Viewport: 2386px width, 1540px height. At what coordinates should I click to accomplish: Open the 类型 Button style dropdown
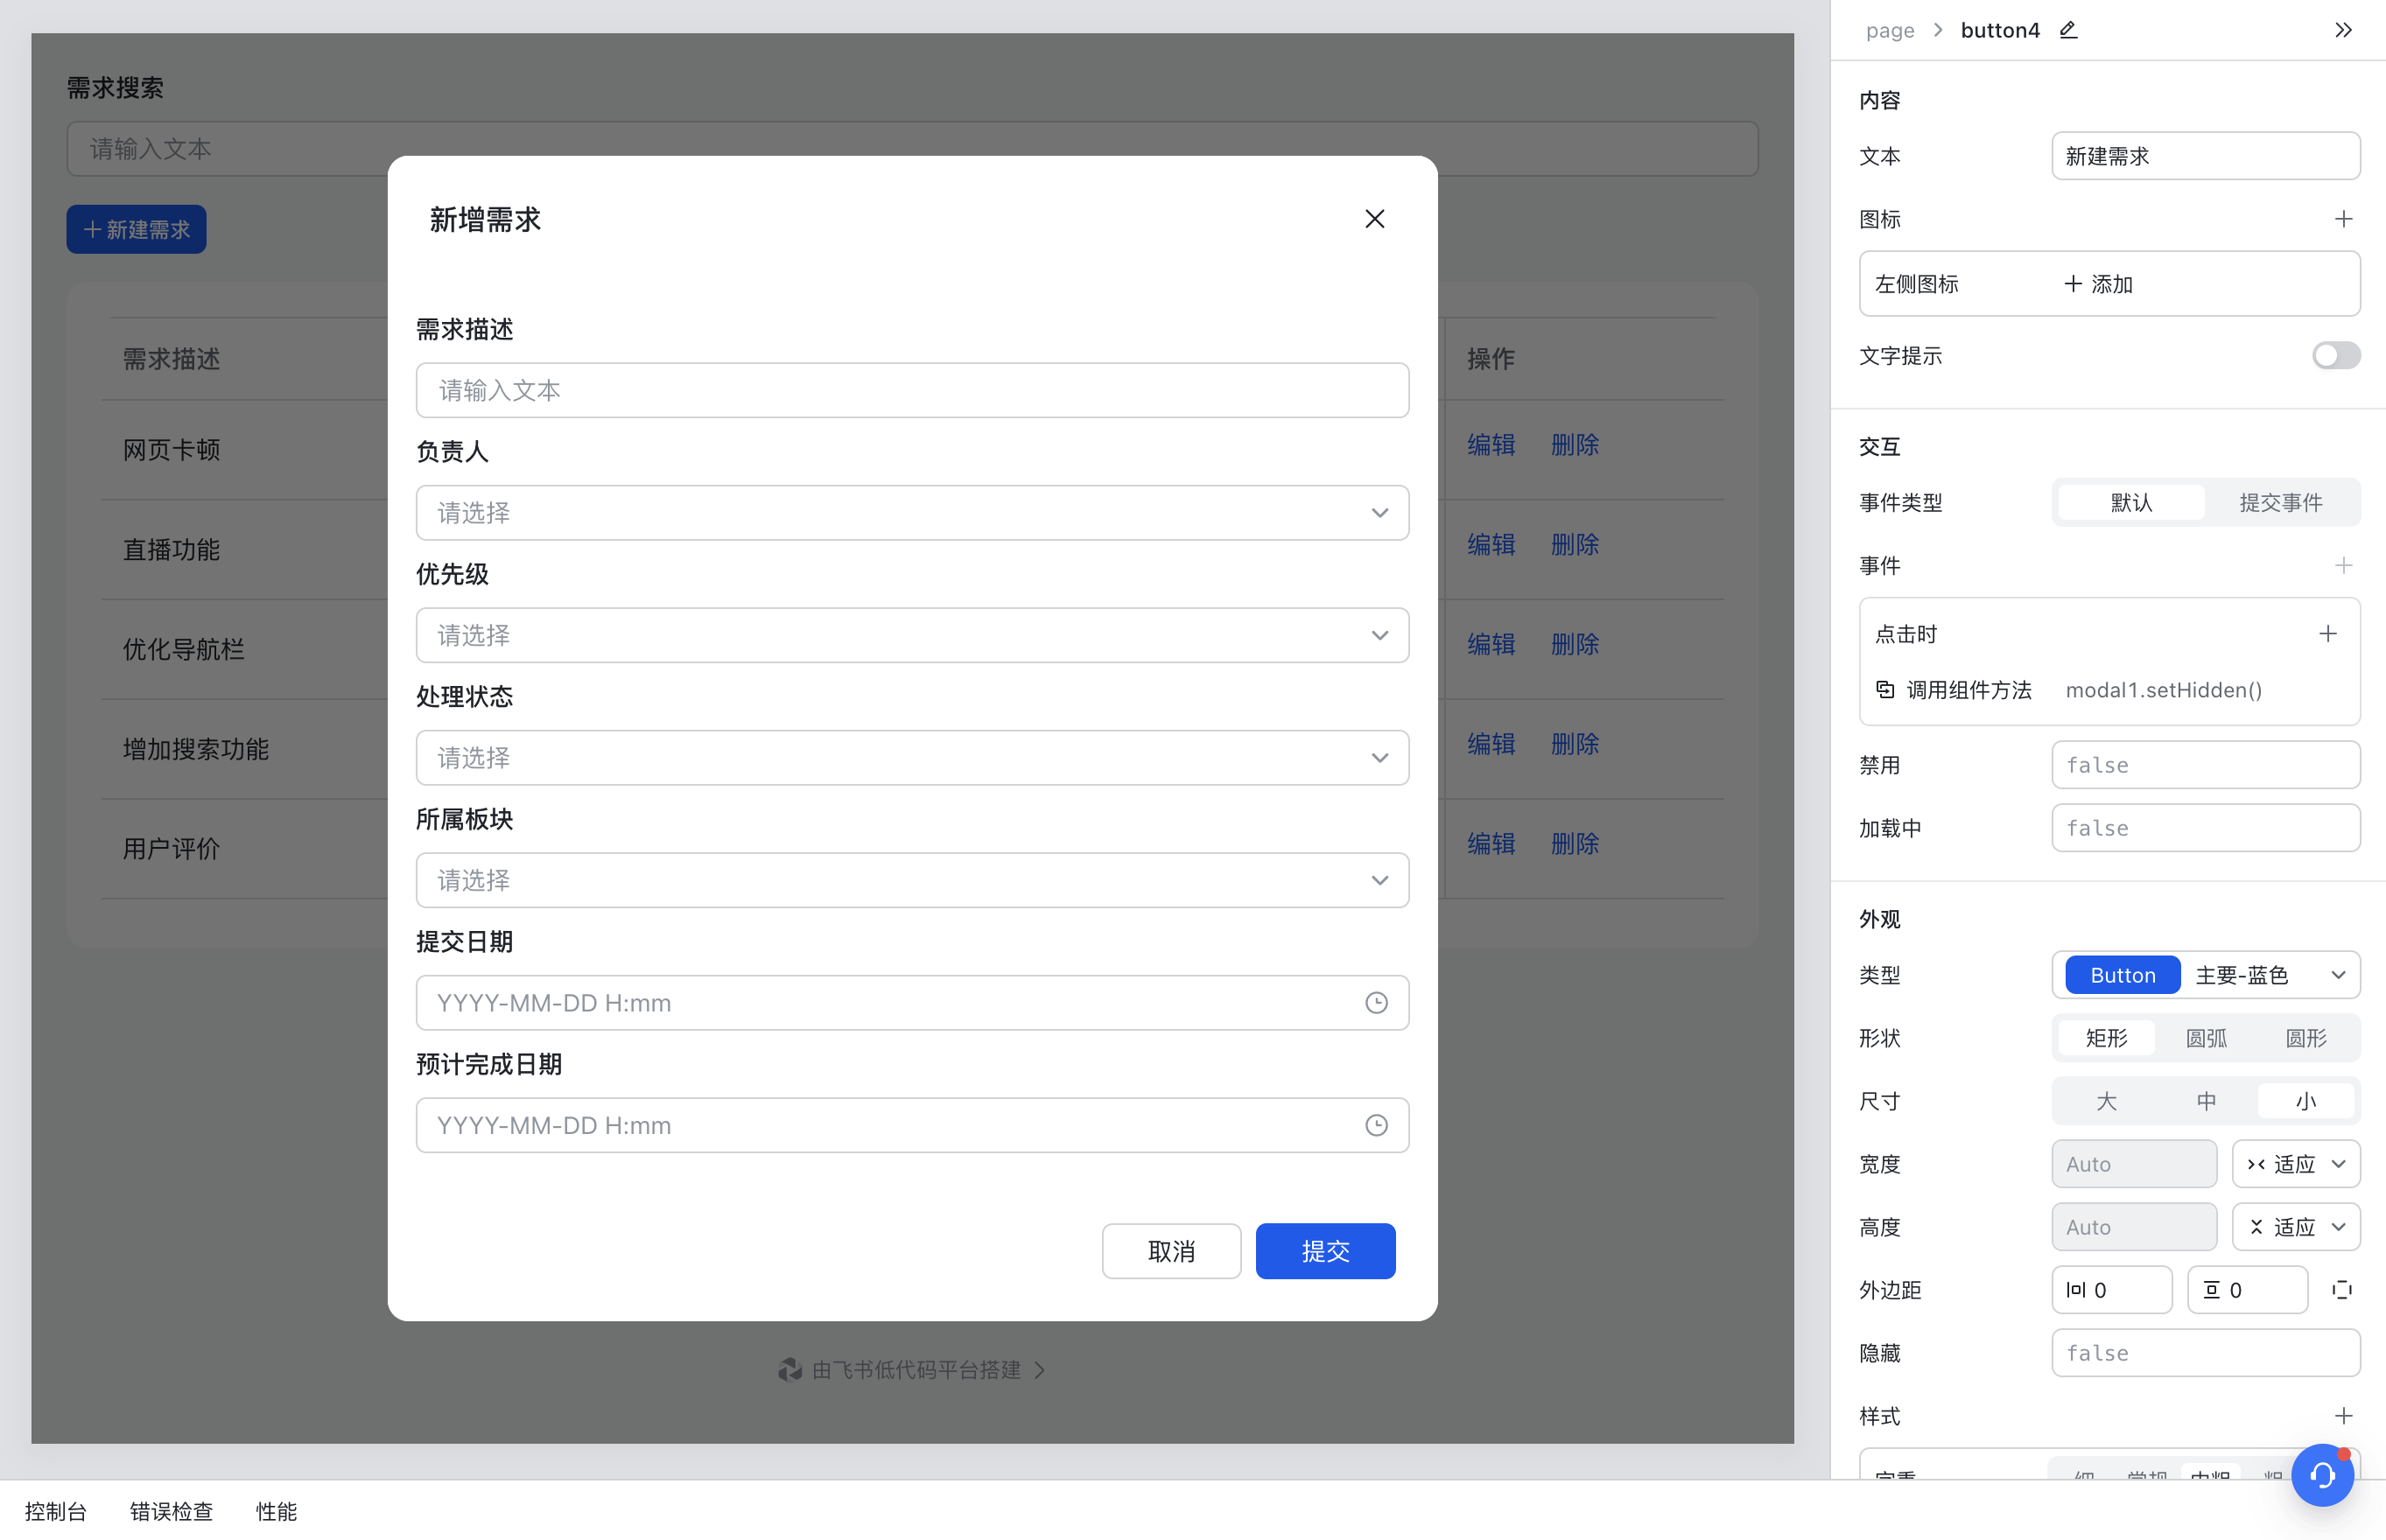pos(2205,975)
